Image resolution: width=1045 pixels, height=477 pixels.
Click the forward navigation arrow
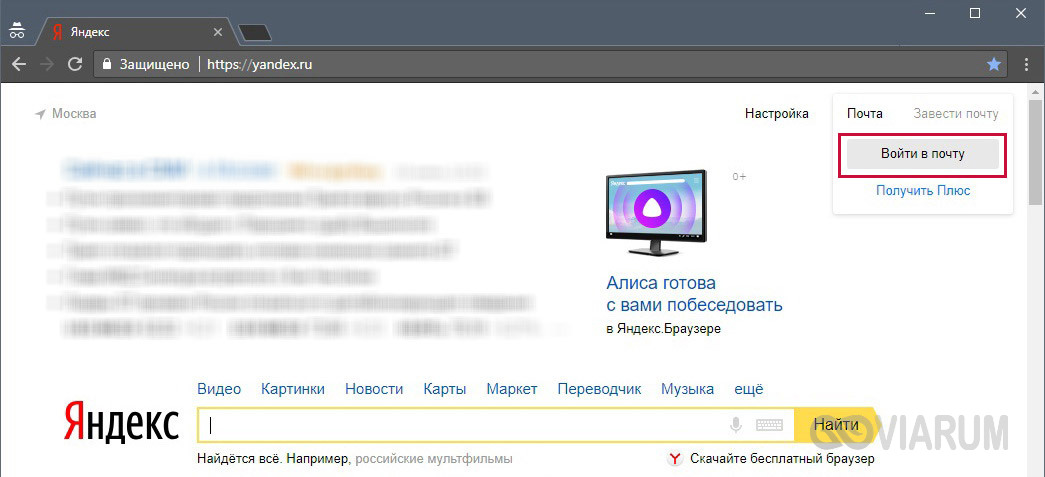click(47, 65)
